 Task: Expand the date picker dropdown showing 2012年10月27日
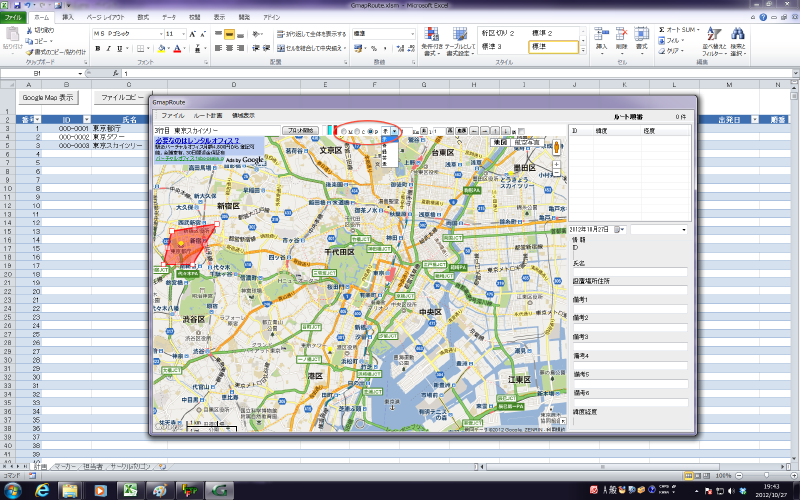click(619, 230)
